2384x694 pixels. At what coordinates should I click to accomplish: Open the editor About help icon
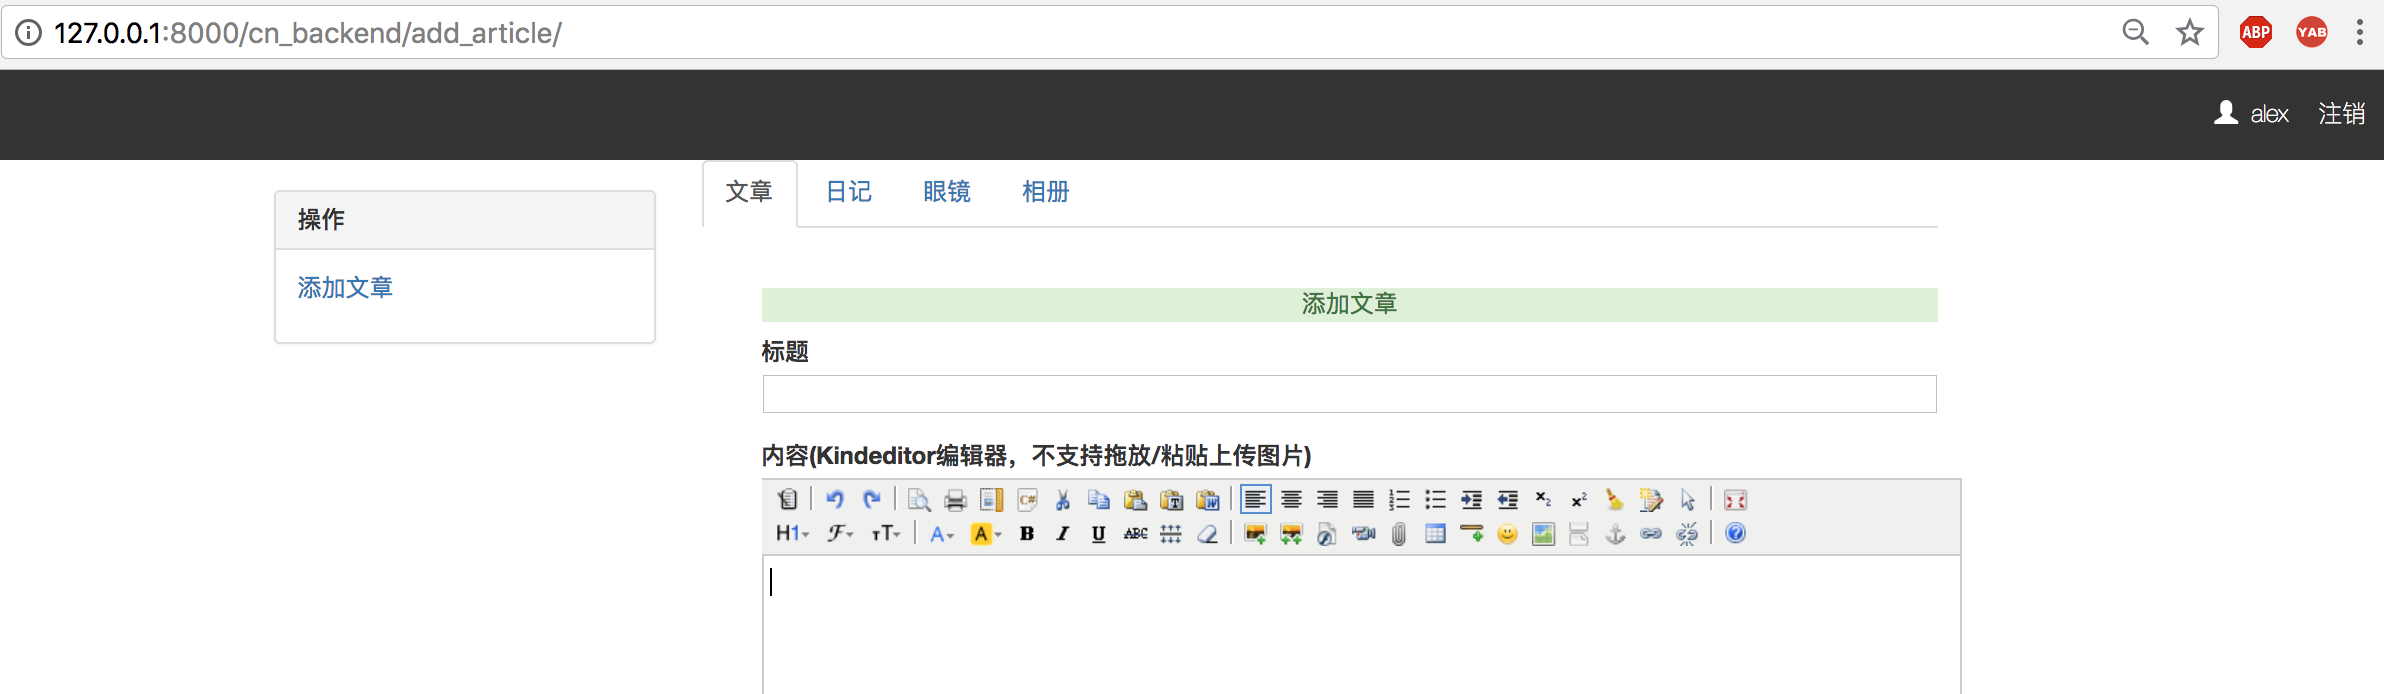tap(1735, 533)
